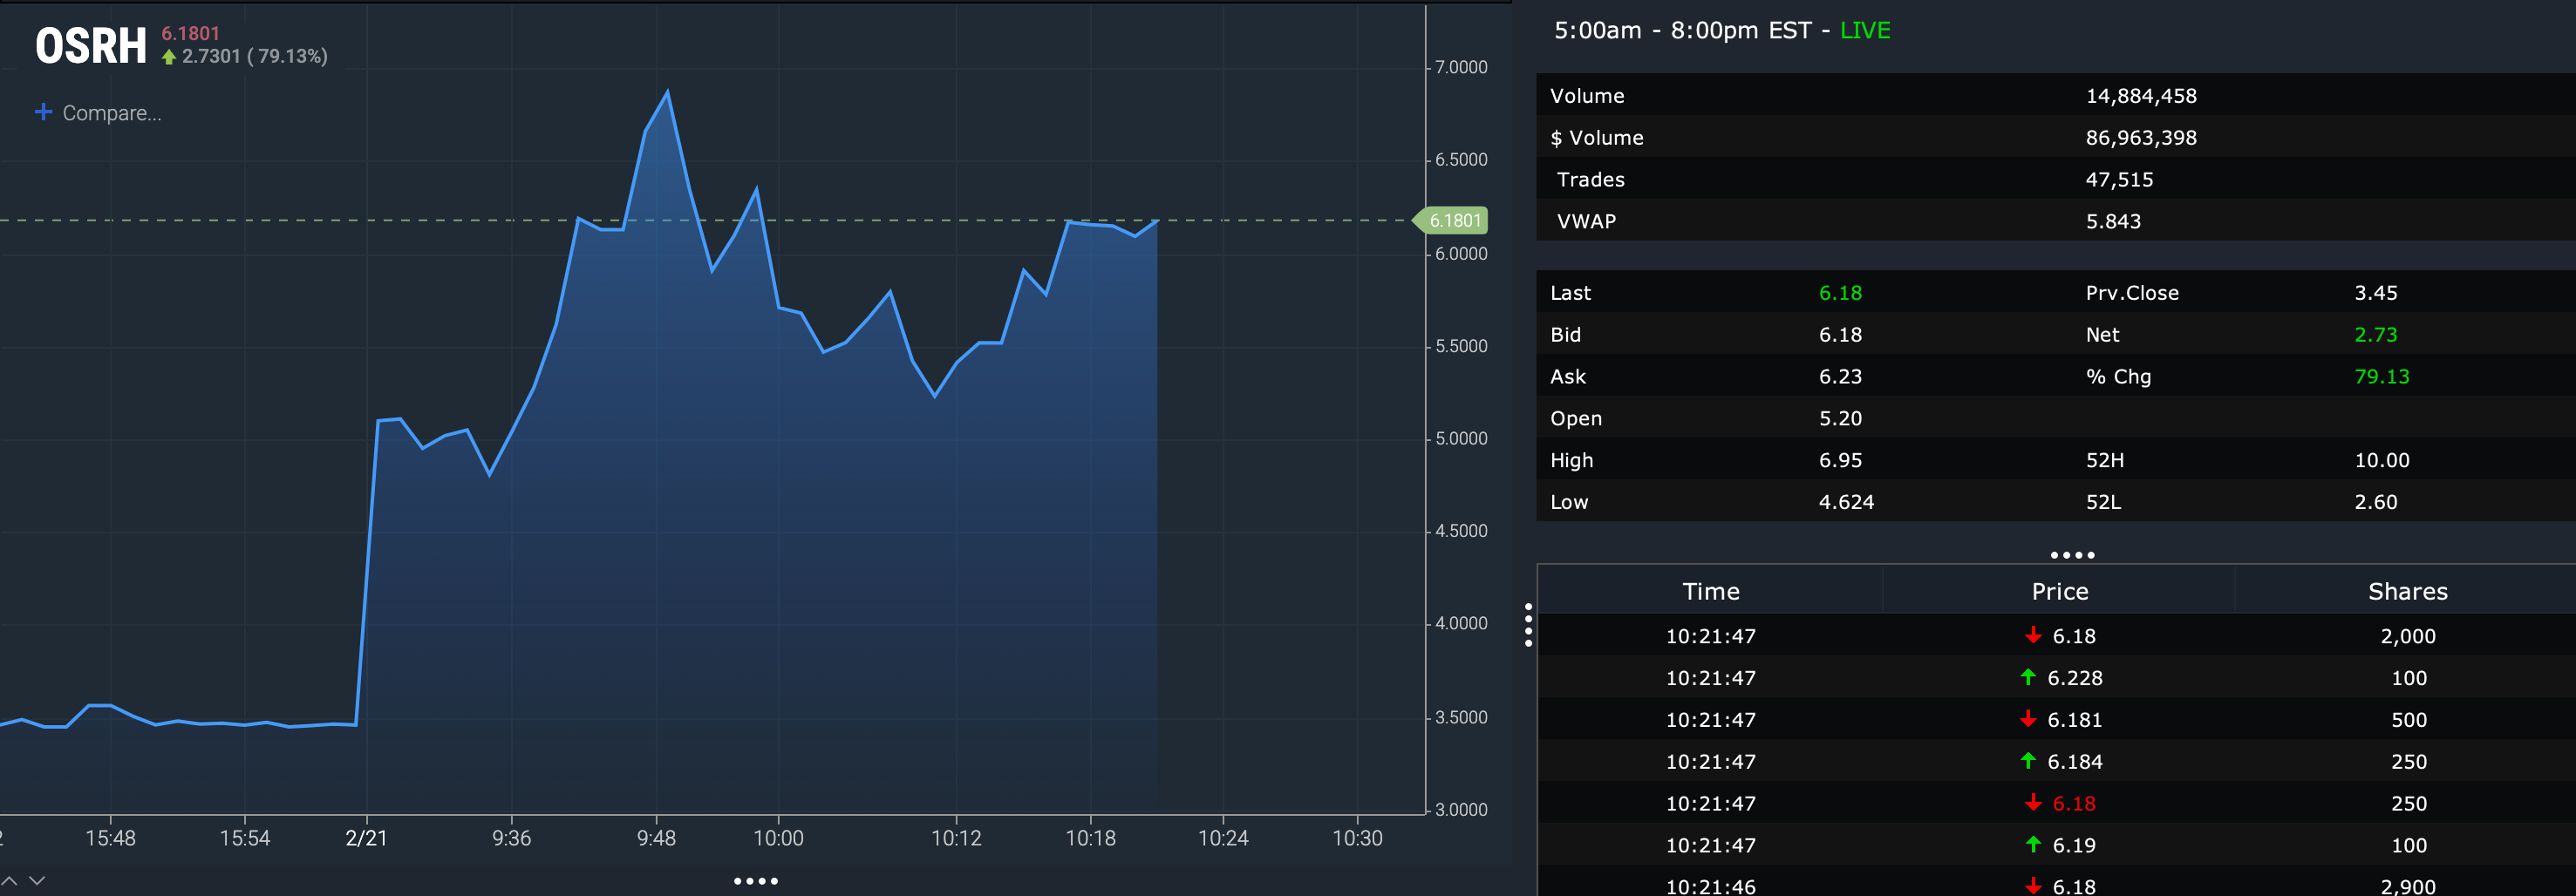Click the OSRH ticker symbol title

coord(91,46)
